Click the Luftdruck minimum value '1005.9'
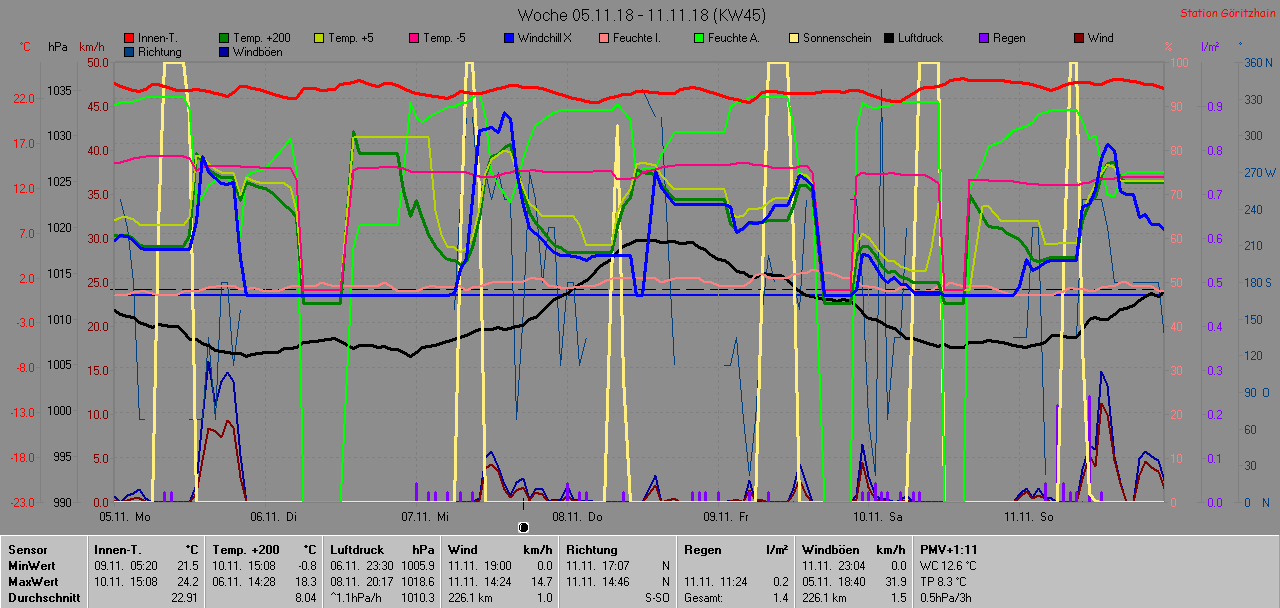1280x608 pixels. (x=418, y=566)
